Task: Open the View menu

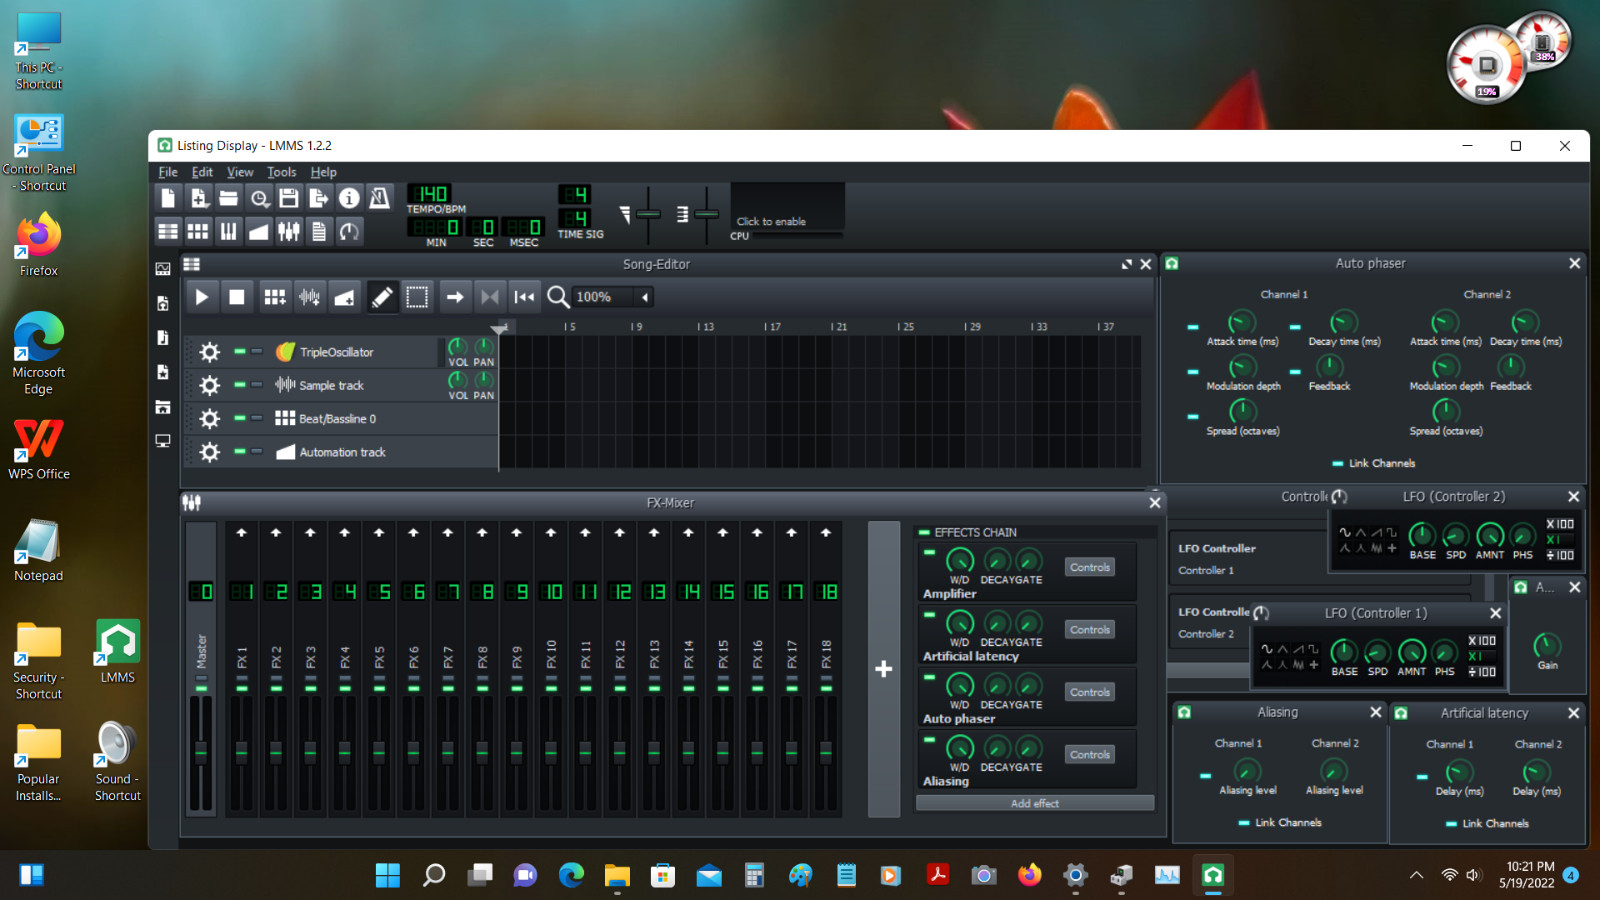Action: click(240, 172)
